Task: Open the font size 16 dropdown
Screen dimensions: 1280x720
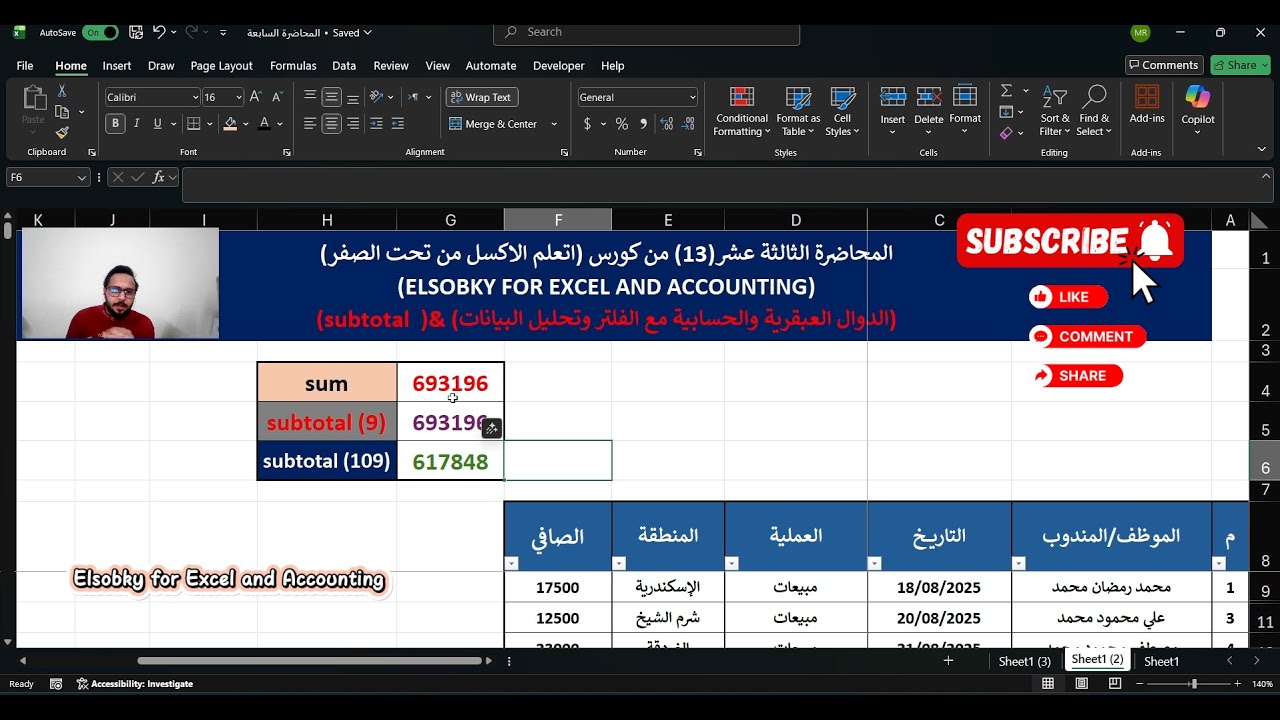Action: (238, 97)
